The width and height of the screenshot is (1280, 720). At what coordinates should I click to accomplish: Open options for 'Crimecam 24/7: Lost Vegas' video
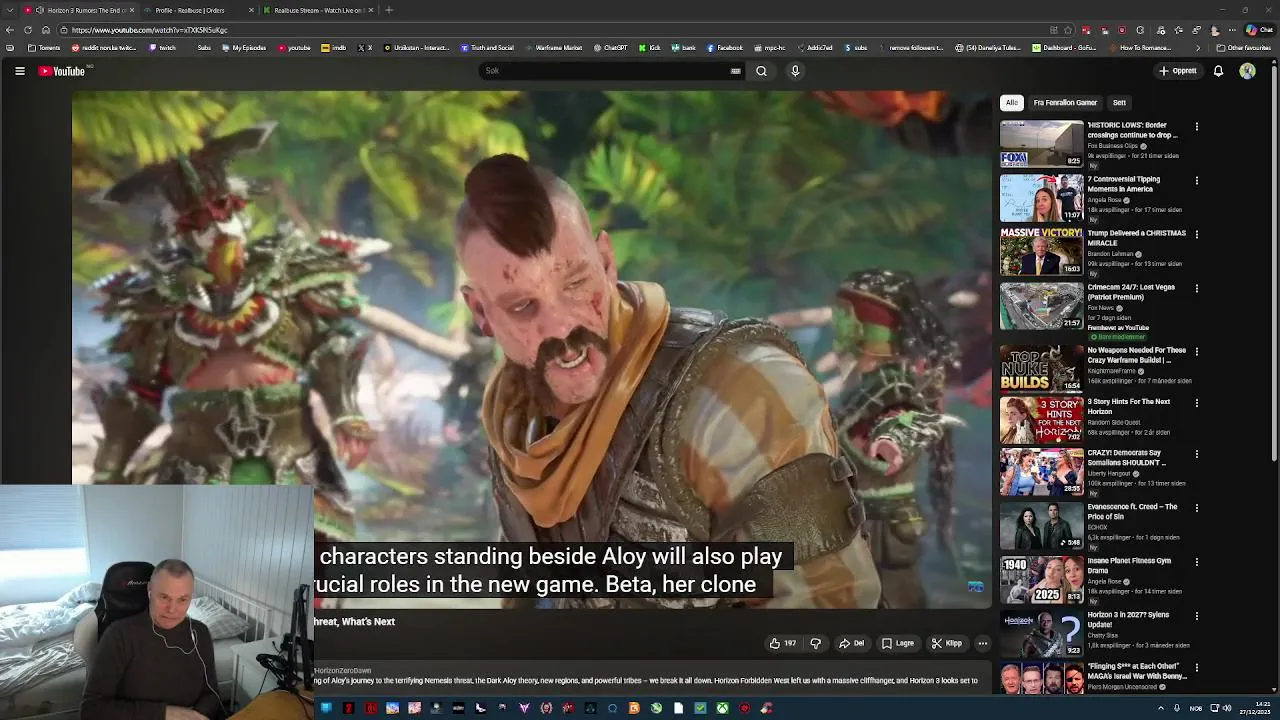click(x=1196, y=289)
